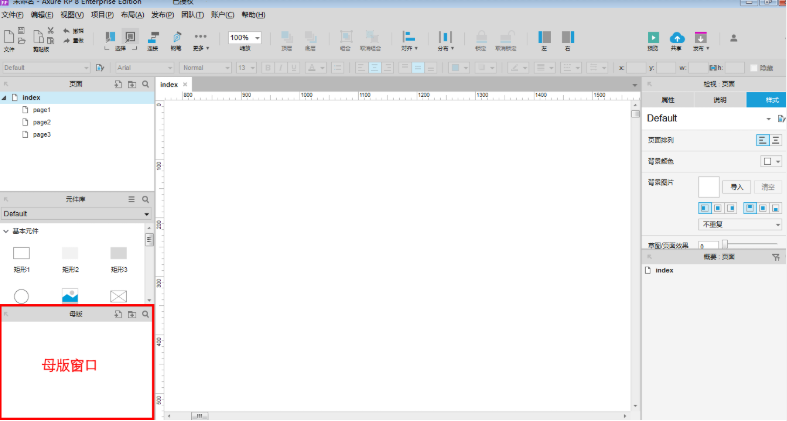This screenshot has width=787, height=421.
Task: Open the Publish dropdown (发布)
Action: (701, 41)
